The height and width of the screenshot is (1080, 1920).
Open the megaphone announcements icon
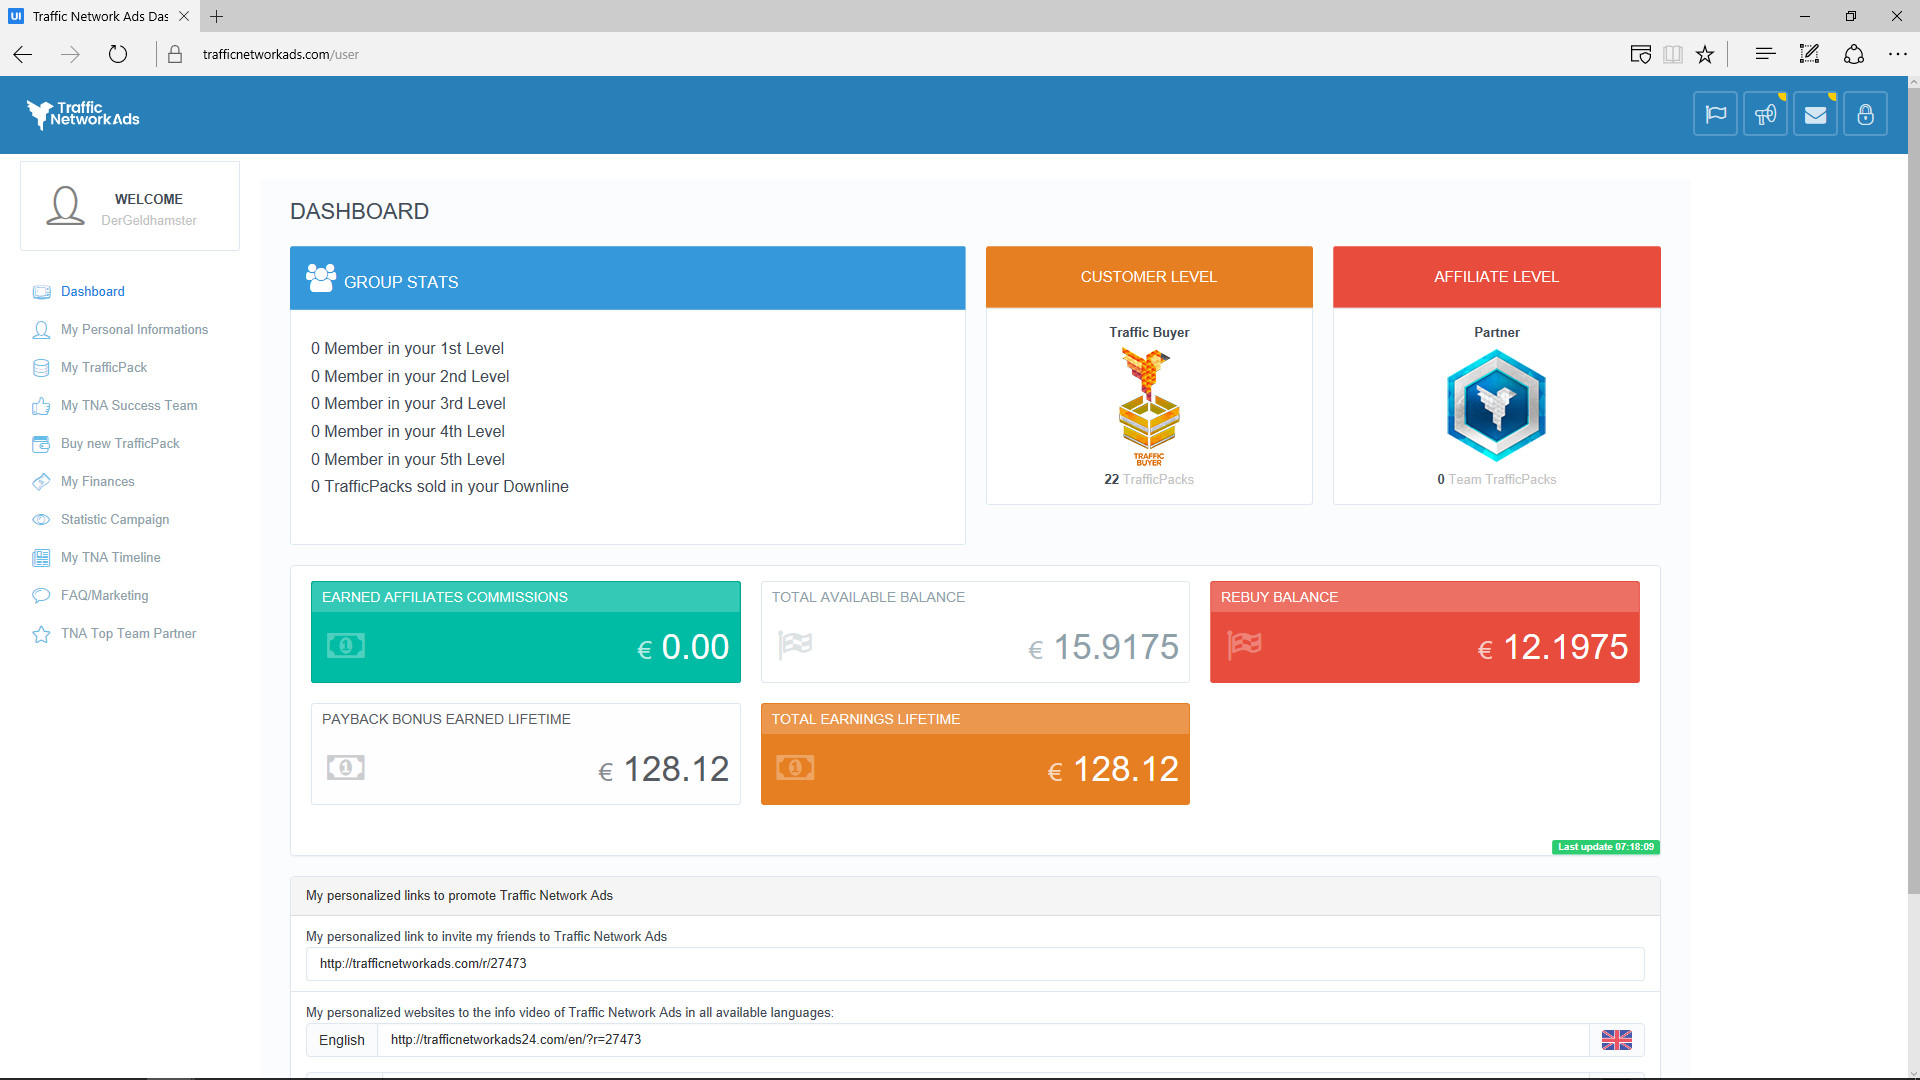point(1766,115)
